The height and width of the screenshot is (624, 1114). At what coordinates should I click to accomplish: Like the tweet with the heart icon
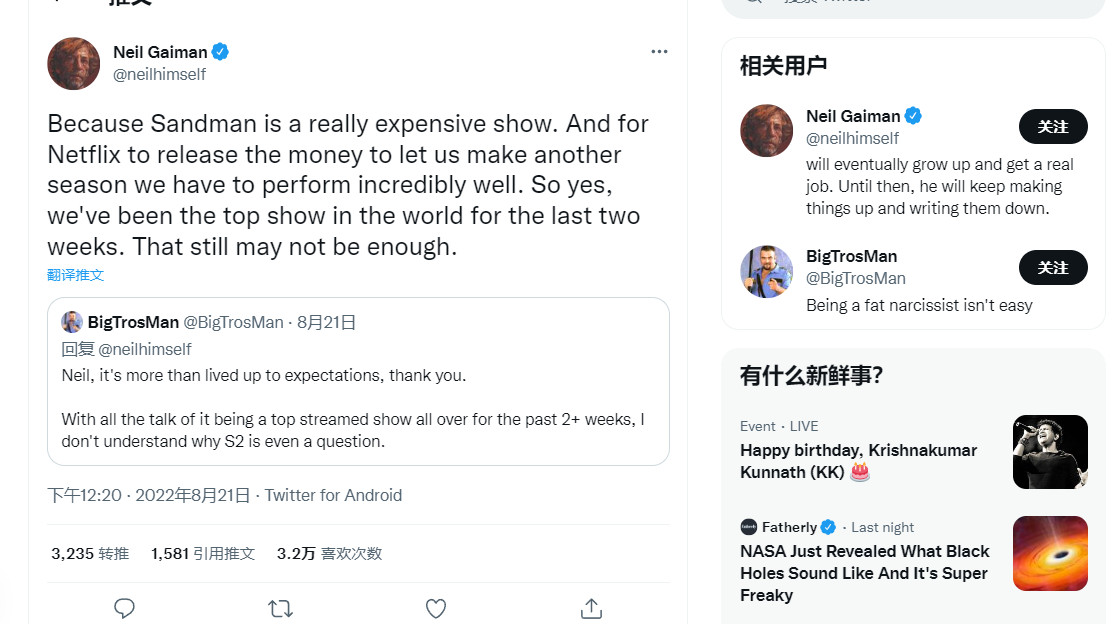(435, 607)
